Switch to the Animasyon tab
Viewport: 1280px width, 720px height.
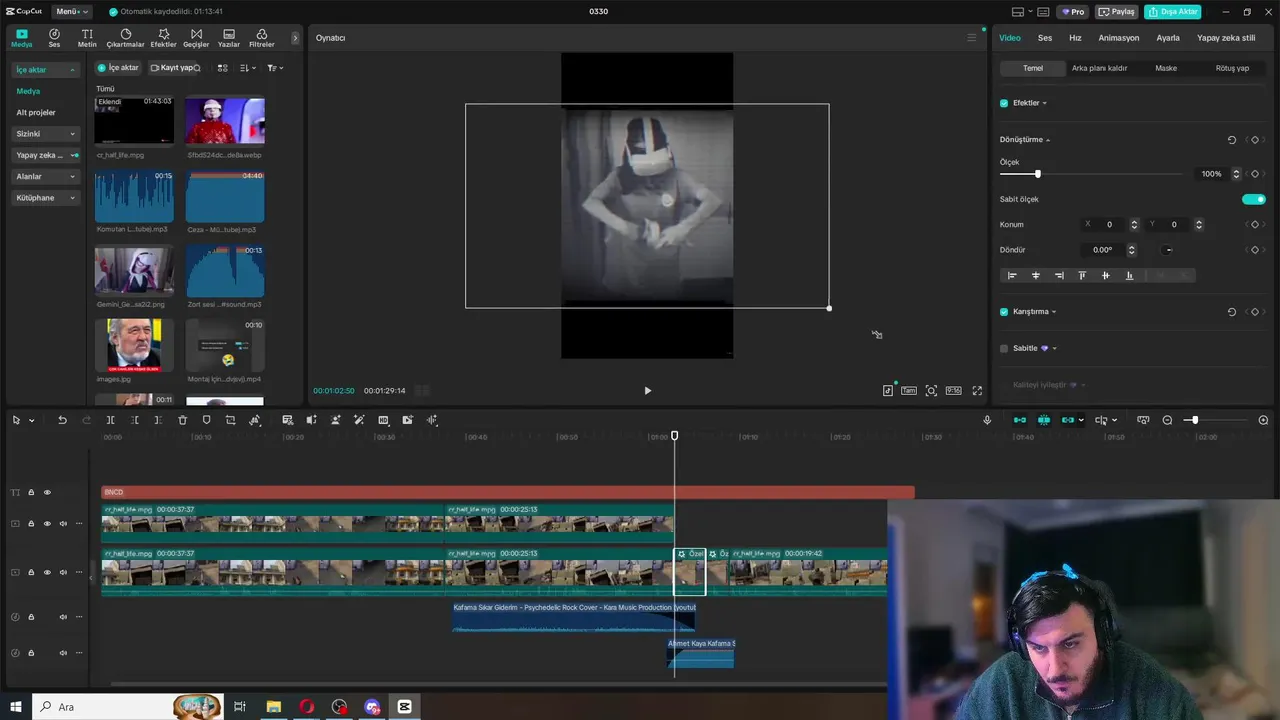coord(1118,38)
